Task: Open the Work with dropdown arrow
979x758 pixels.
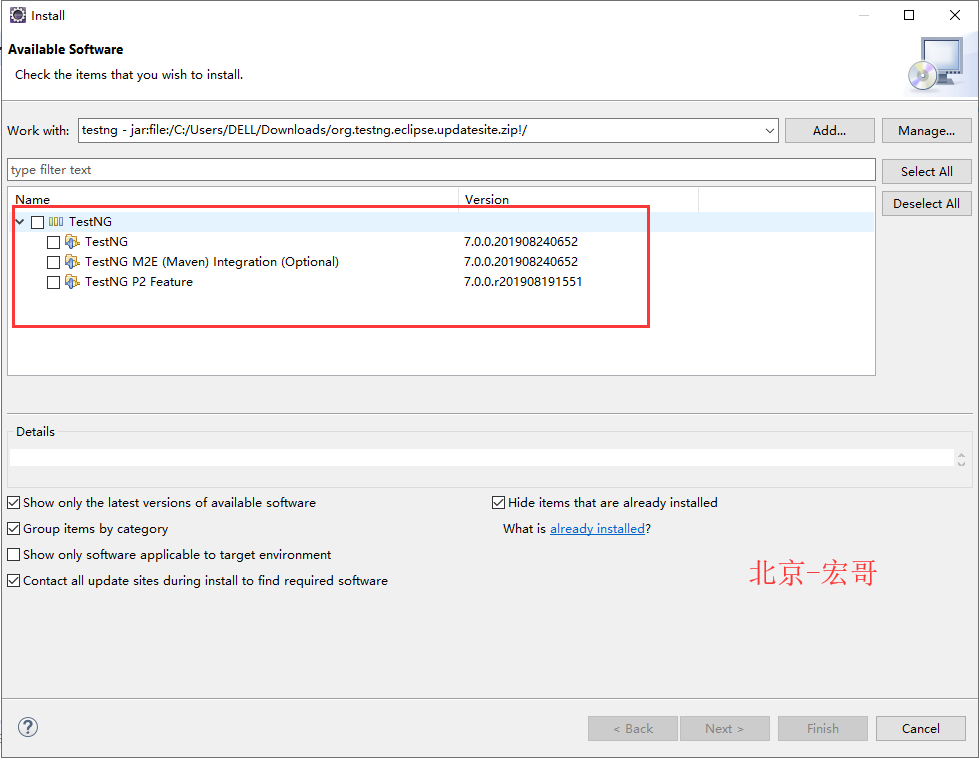Action: (769, 130)
